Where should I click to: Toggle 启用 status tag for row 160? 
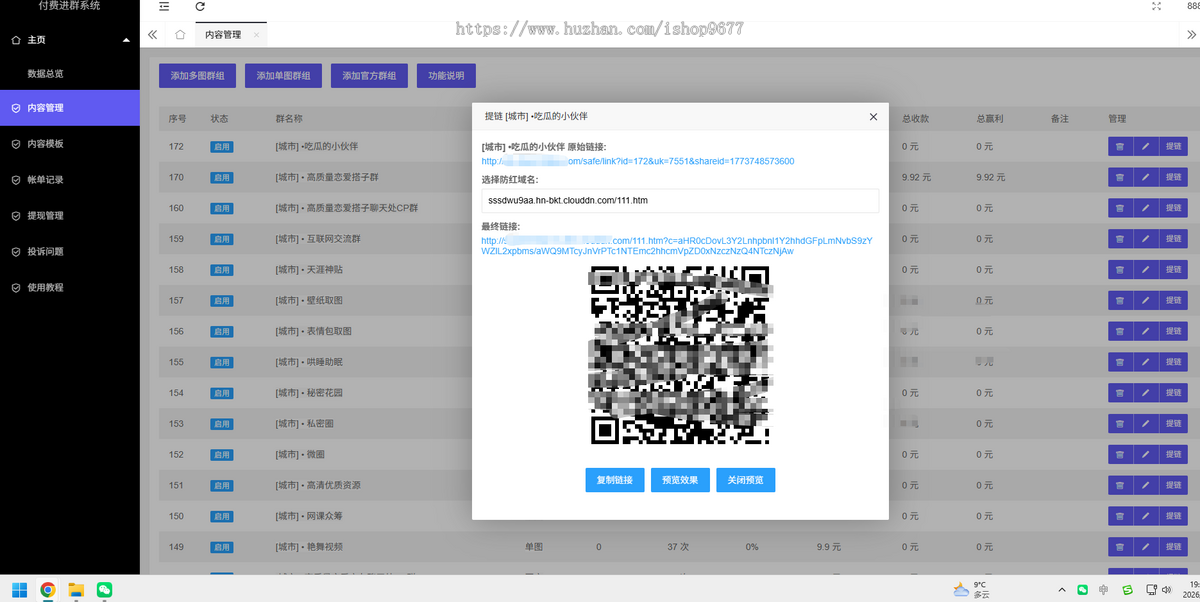coord(221,209)
